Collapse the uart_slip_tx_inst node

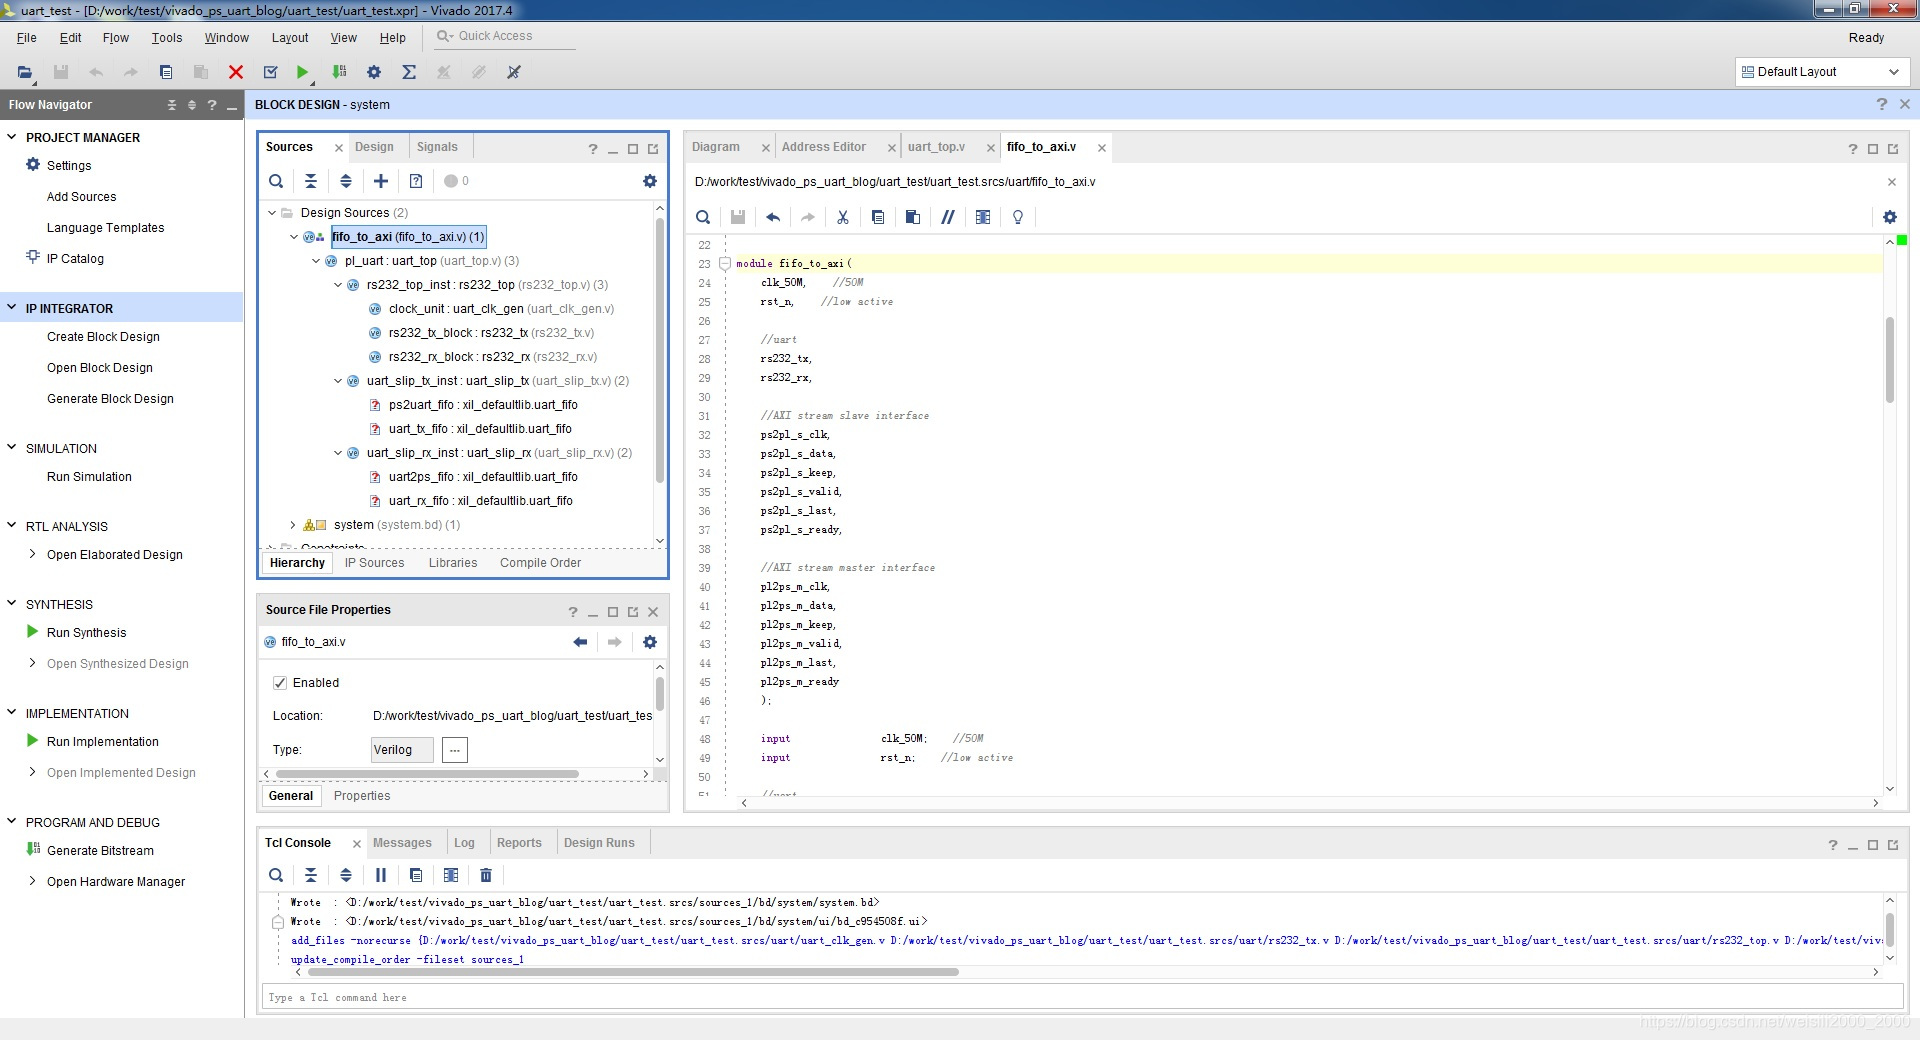click(x=338, y=381)
